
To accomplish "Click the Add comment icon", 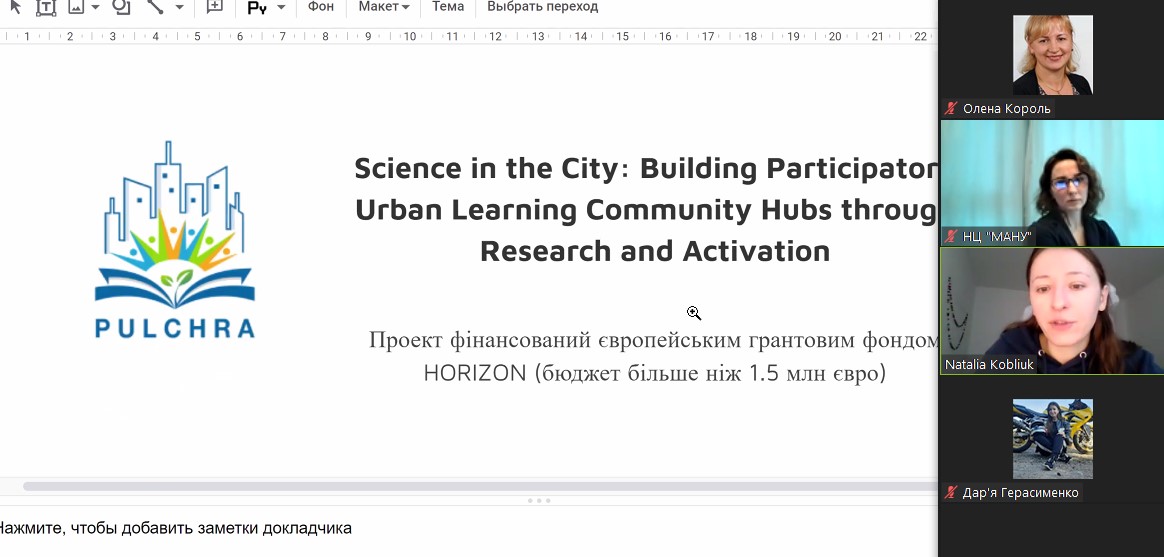I will coord(214,7).
